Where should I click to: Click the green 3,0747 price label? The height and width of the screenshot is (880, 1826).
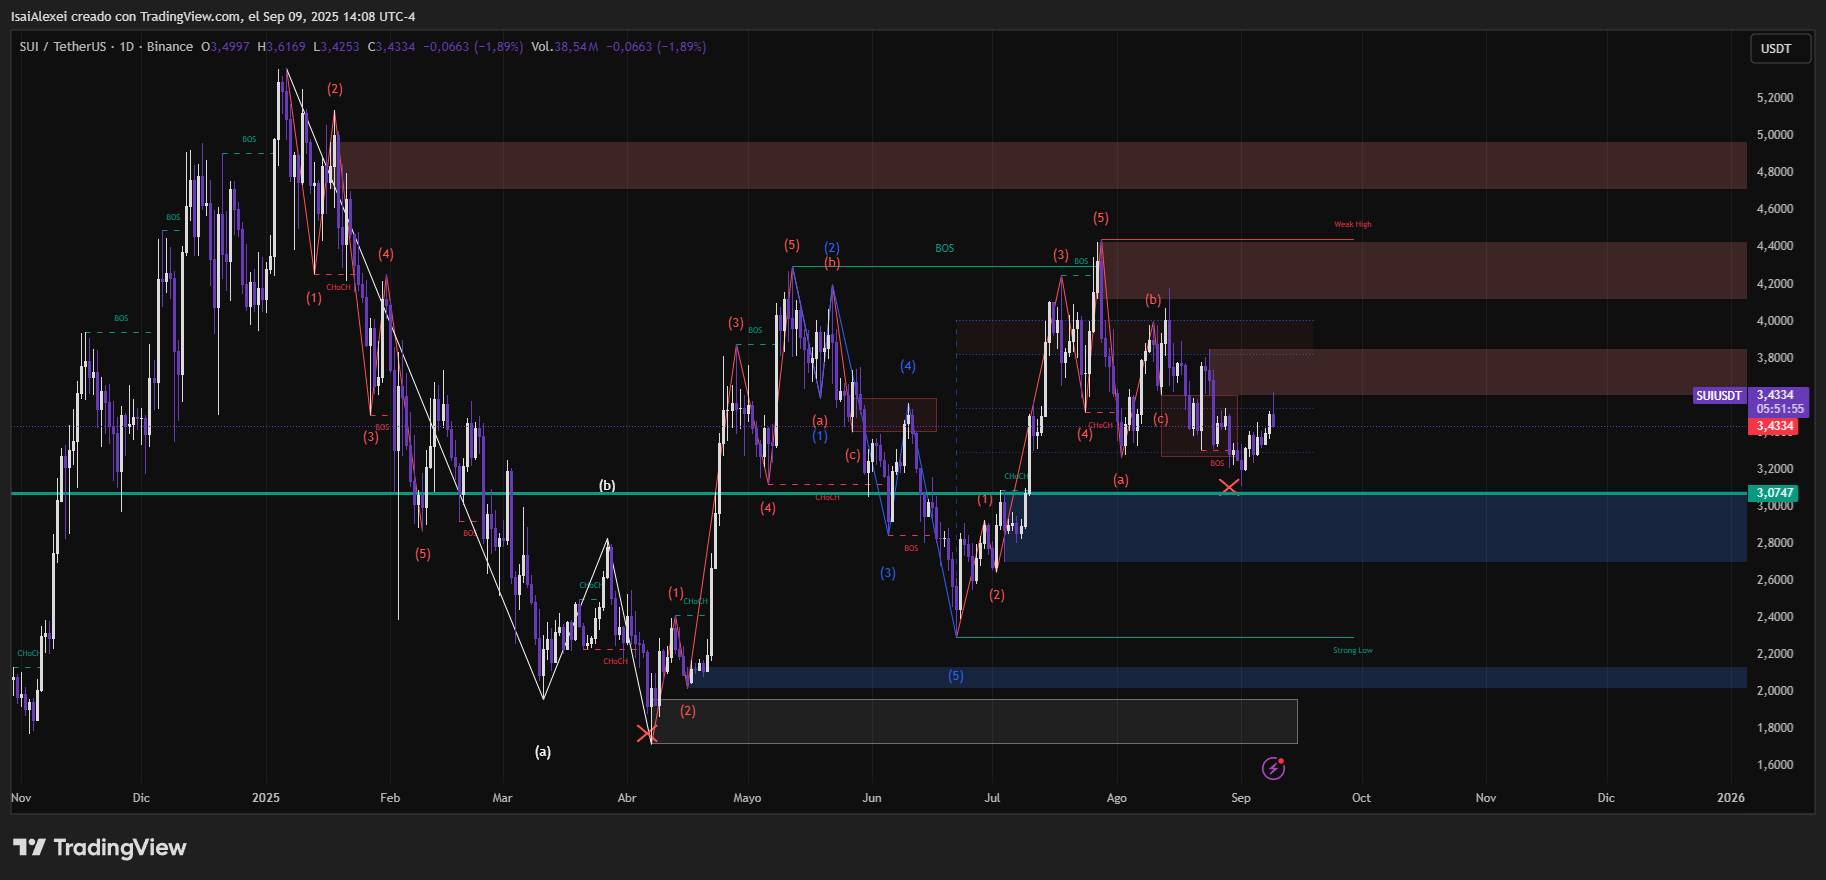coord(1775,493)
